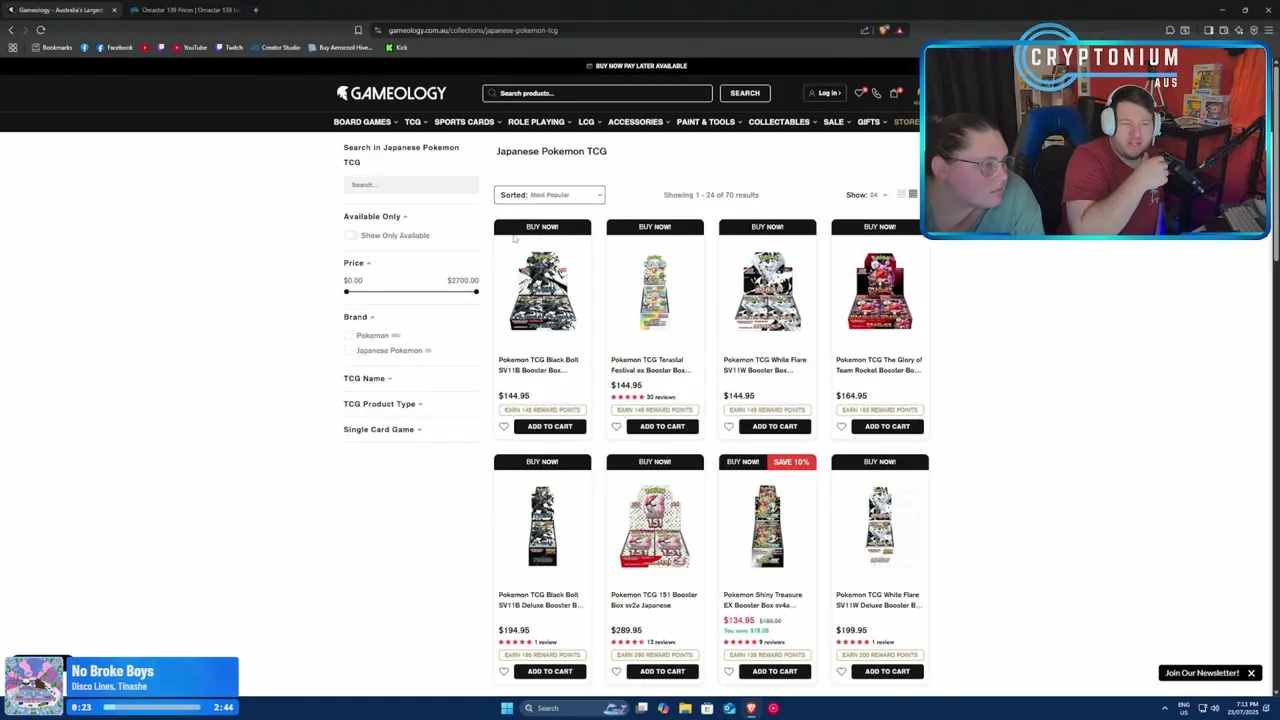
Task: Wishlist the White Flare SV11W Booster Box
Action: pyautogui.click(x=729, y=426)
